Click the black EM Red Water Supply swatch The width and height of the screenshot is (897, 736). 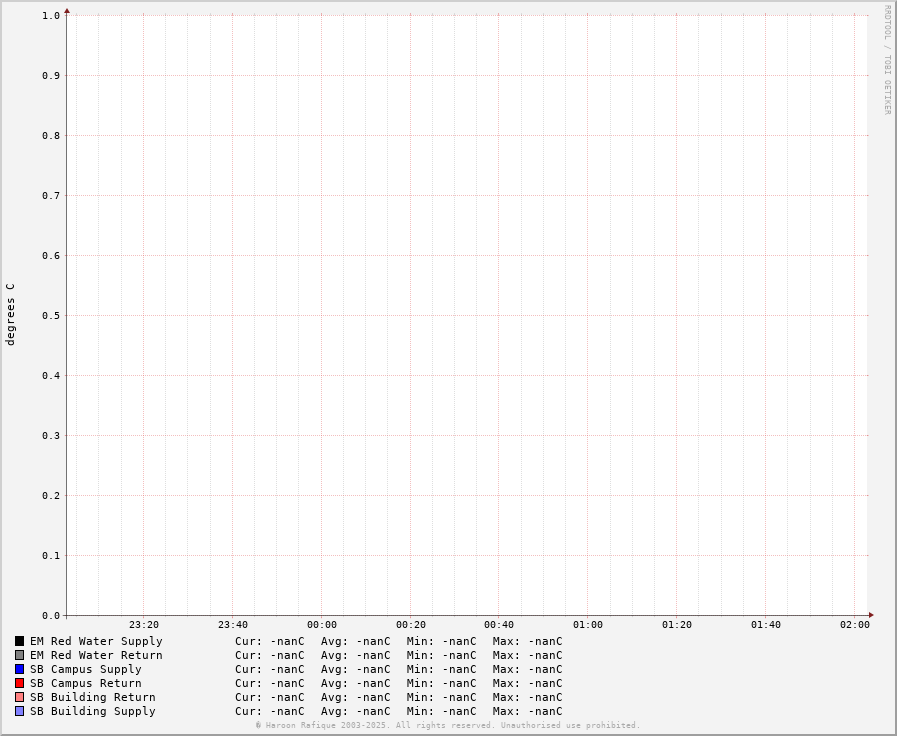[x=19, y=641]
